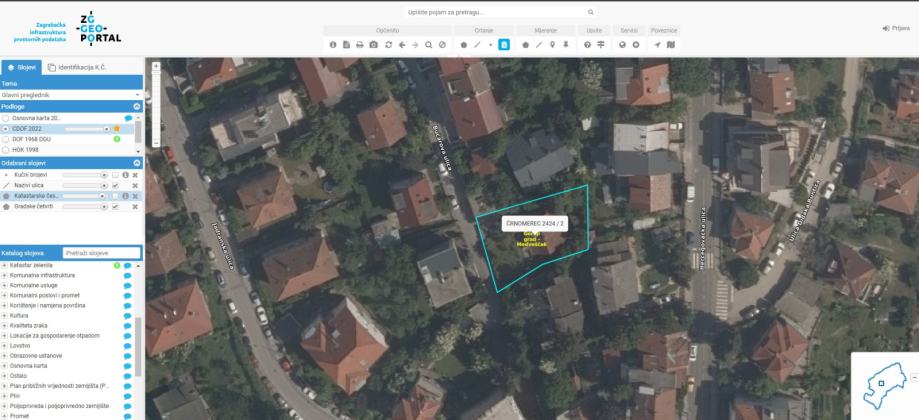Image resolution: width=919 pixels, height=420 pixels.
Task: Toggle Gradske četvrti layer checkbox
Action: click(x=115, y=207)
